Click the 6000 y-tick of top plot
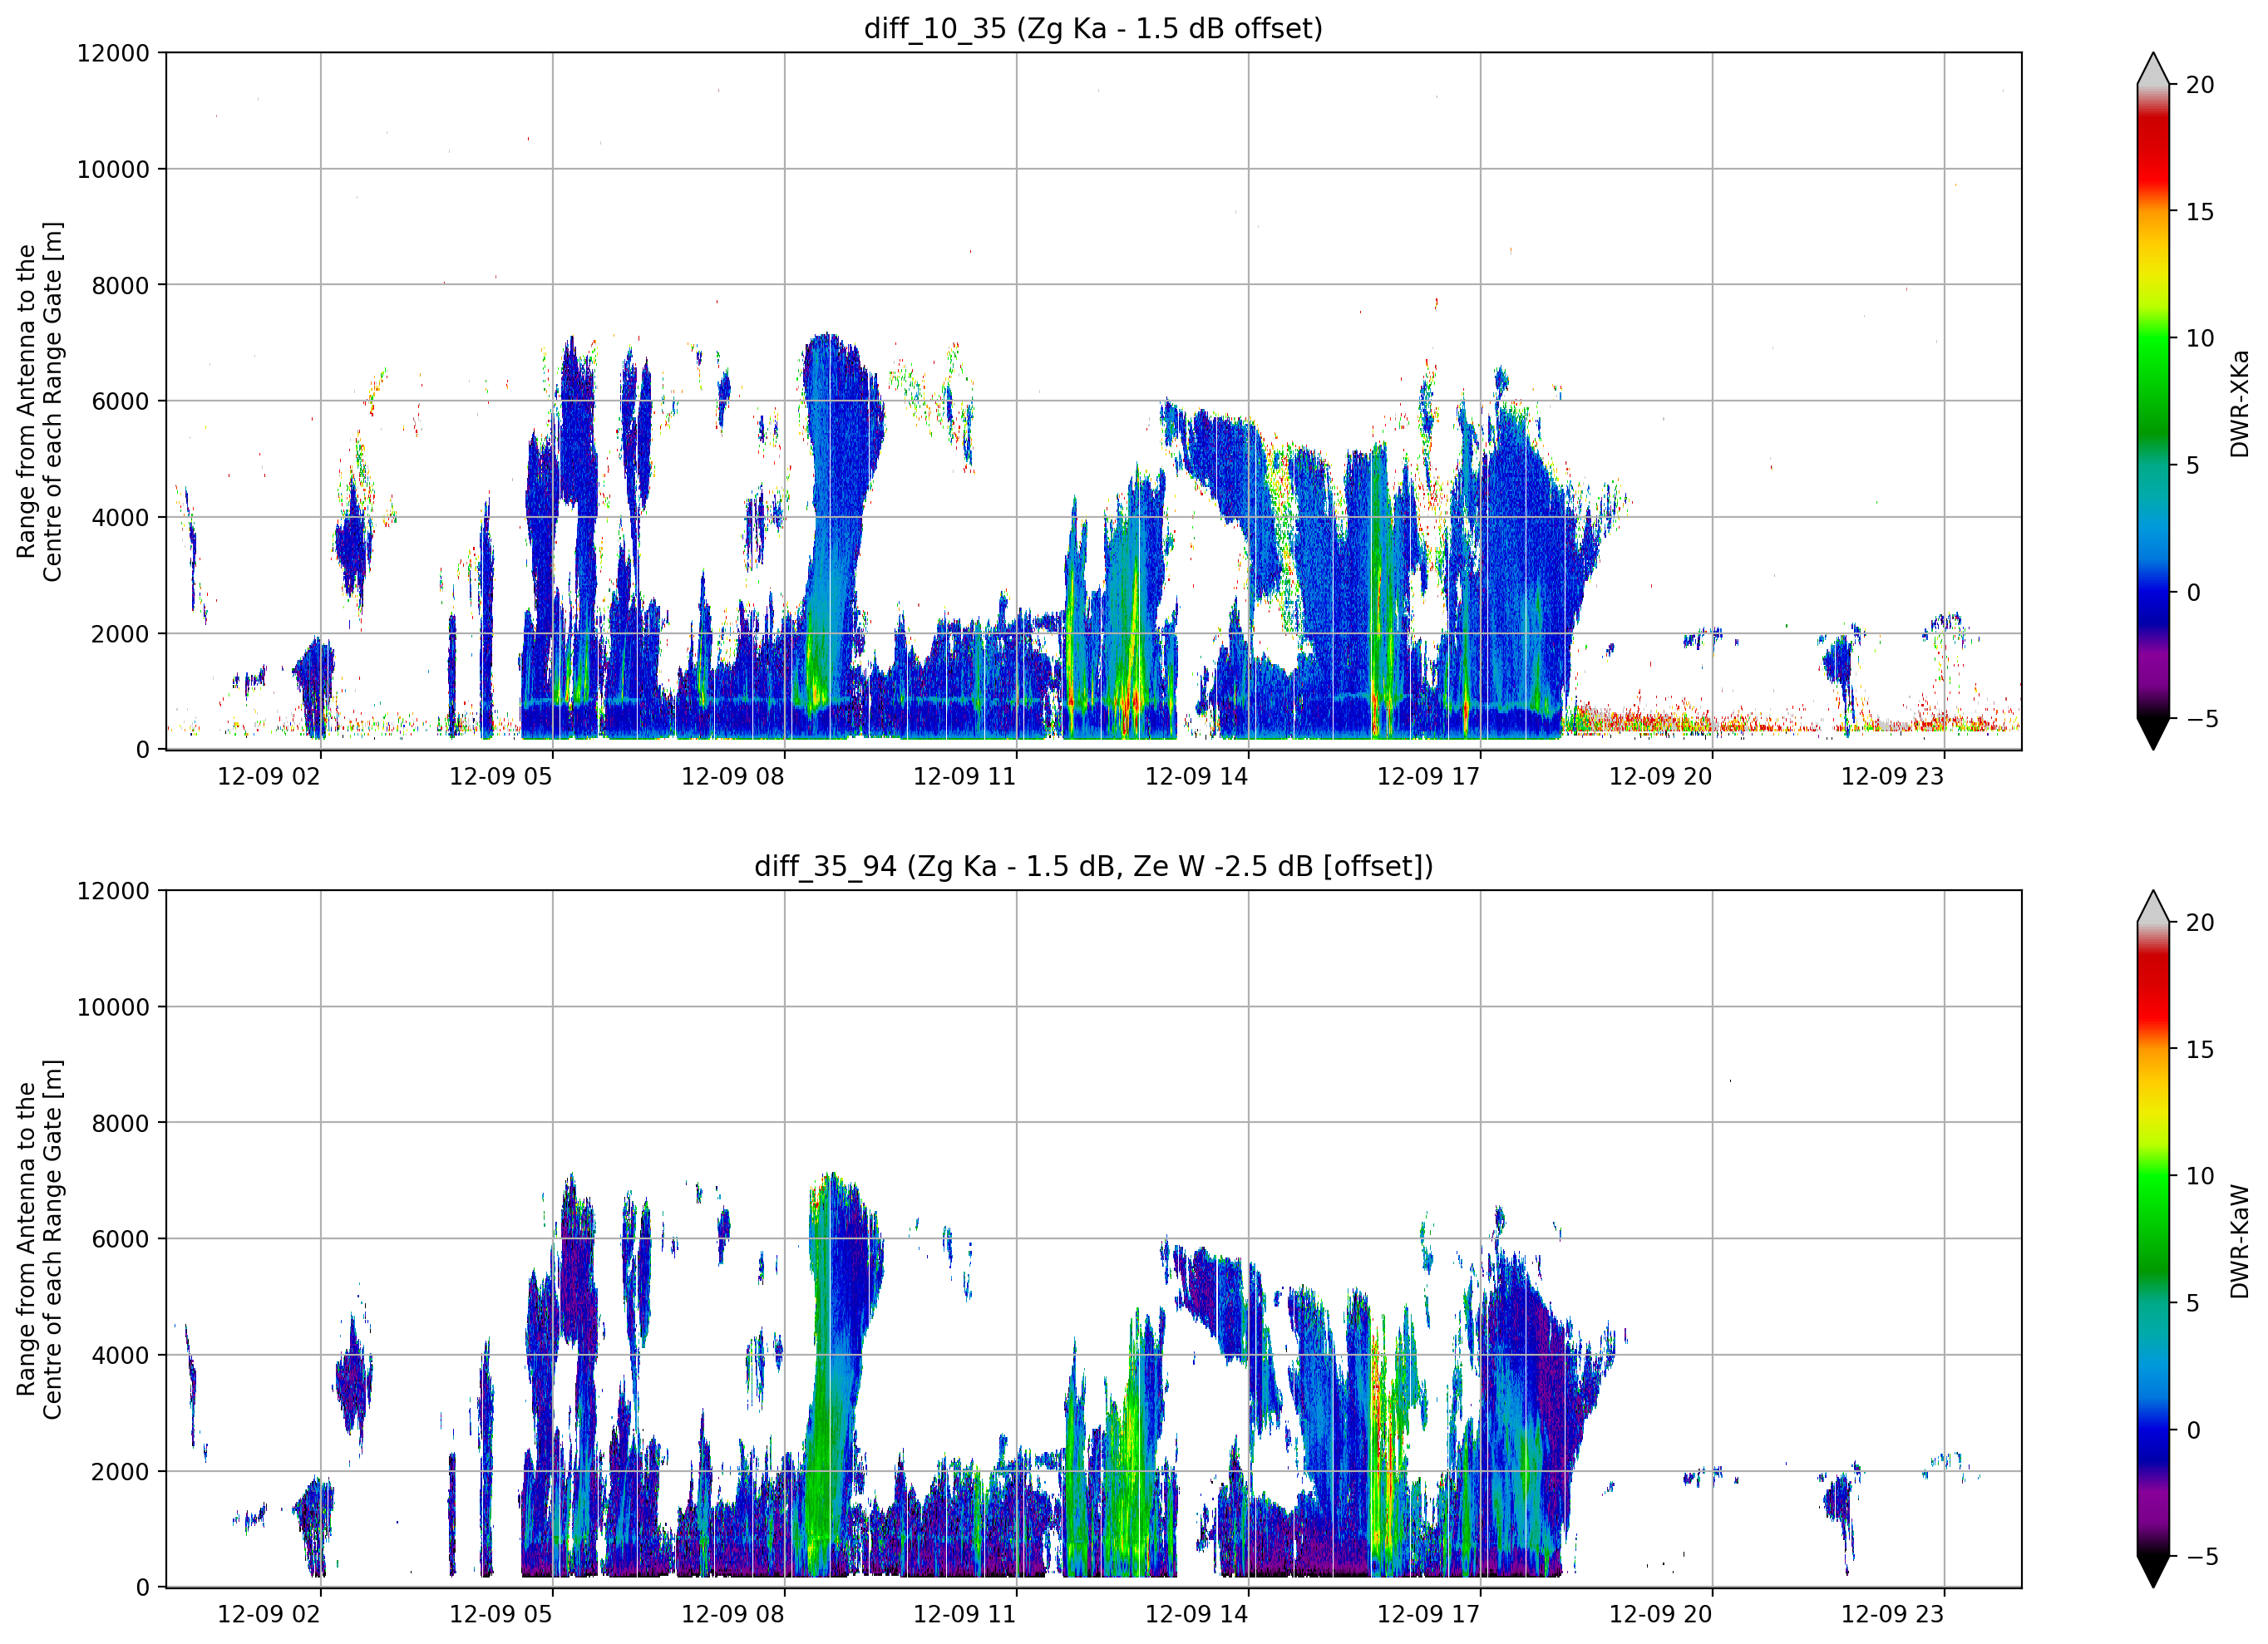Viewport: 2268px width, 1644px height. point(120,402)
